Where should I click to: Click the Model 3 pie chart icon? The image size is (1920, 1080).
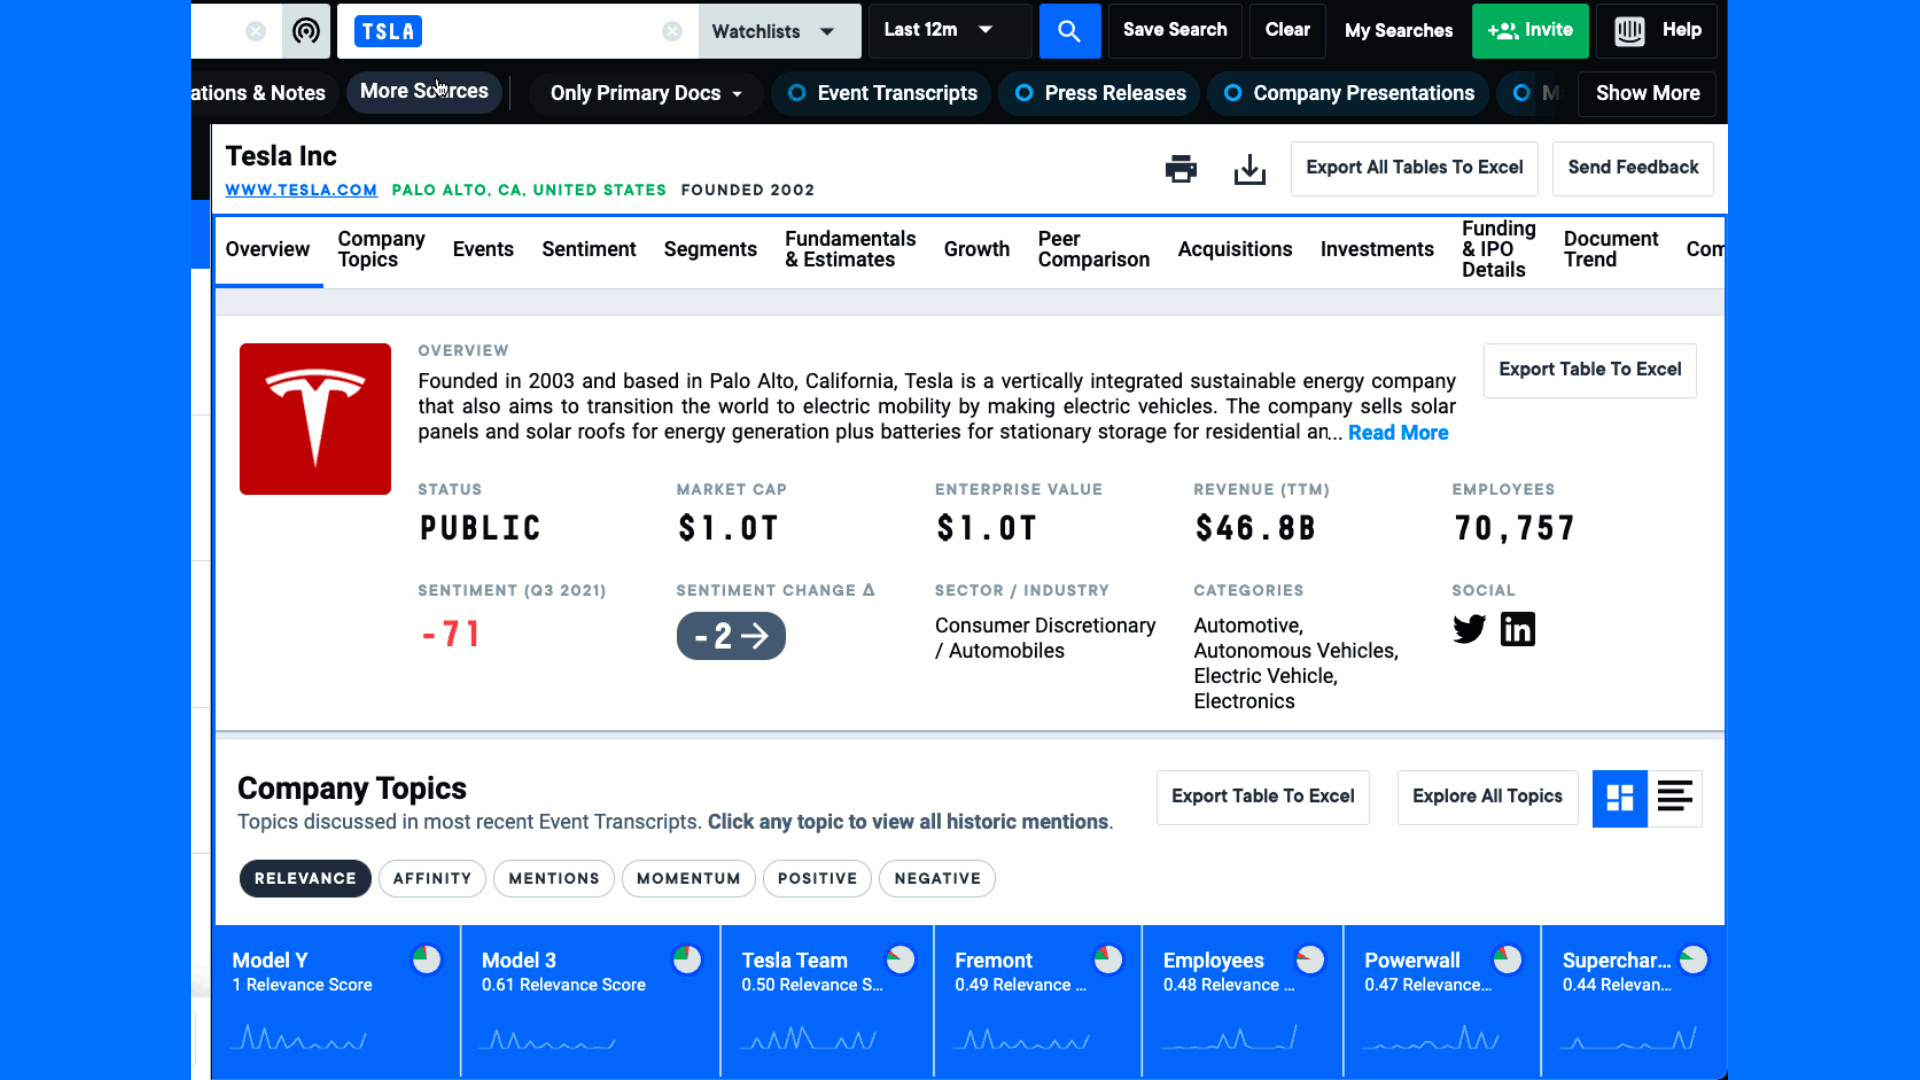(x=687, y=960)
